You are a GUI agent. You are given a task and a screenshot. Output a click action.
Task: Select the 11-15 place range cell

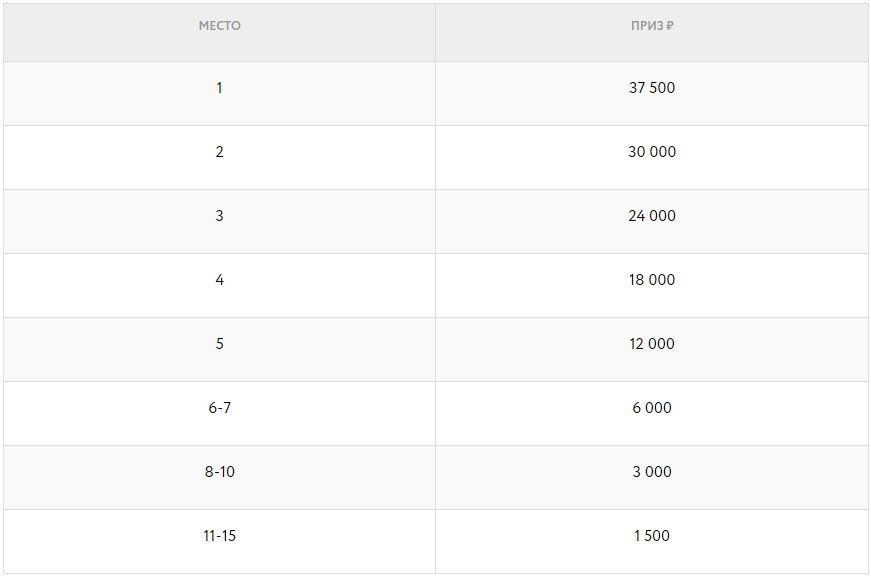[219, 536]
